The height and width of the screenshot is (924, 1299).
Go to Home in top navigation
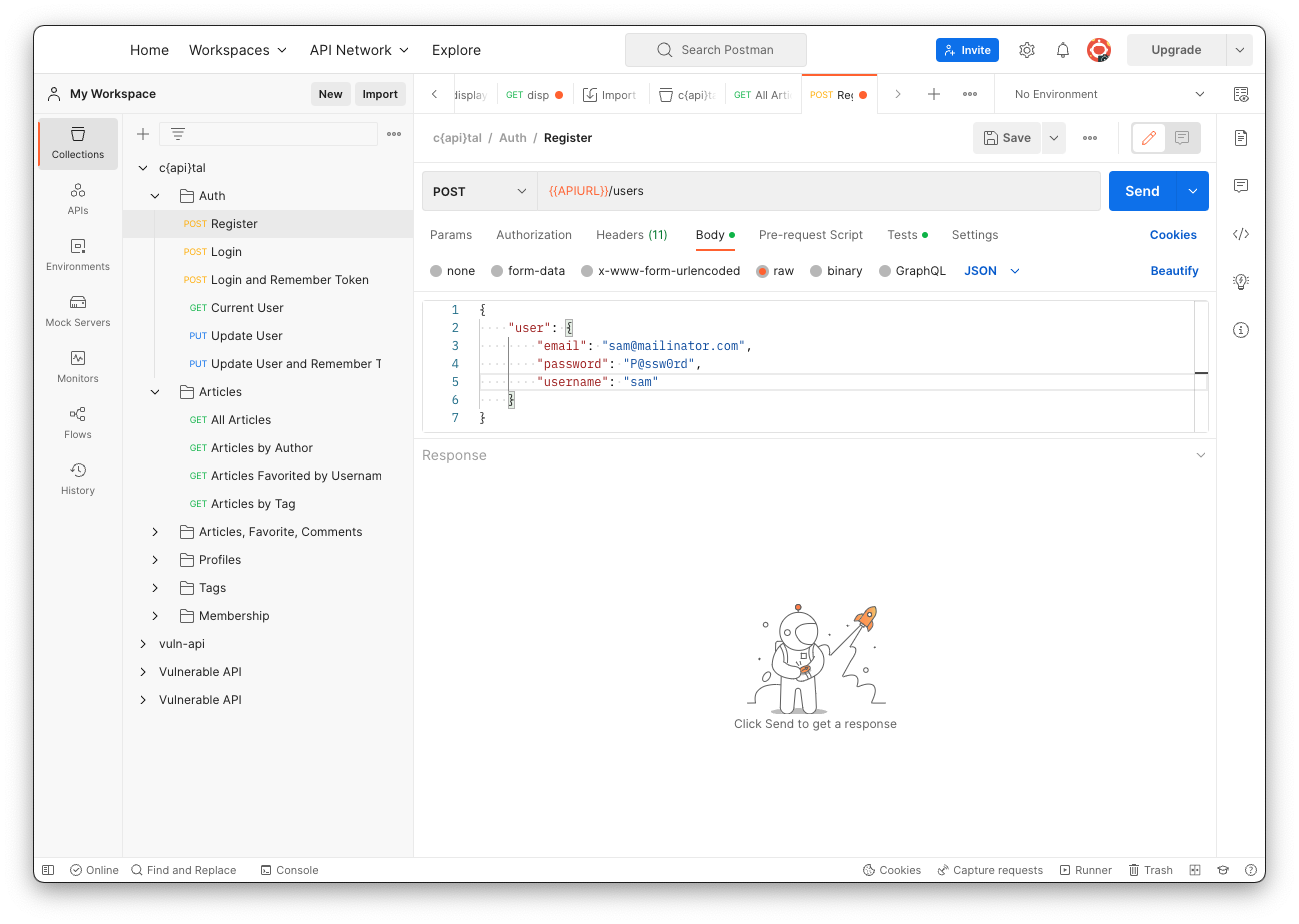pos(150,50)
